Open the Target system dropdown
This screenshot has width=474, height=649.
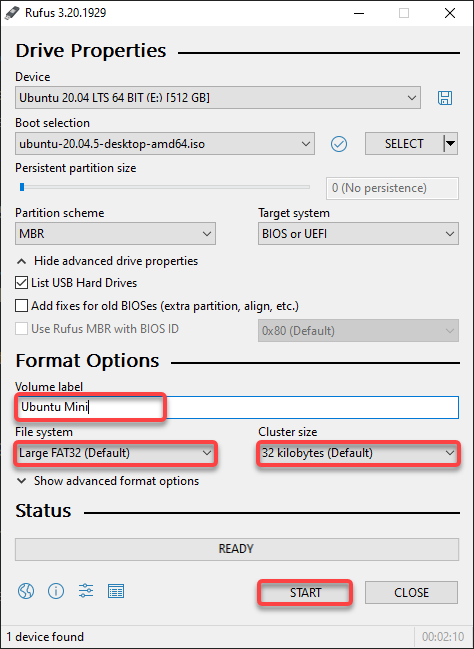pyautogui.click(x=358, y=233)
